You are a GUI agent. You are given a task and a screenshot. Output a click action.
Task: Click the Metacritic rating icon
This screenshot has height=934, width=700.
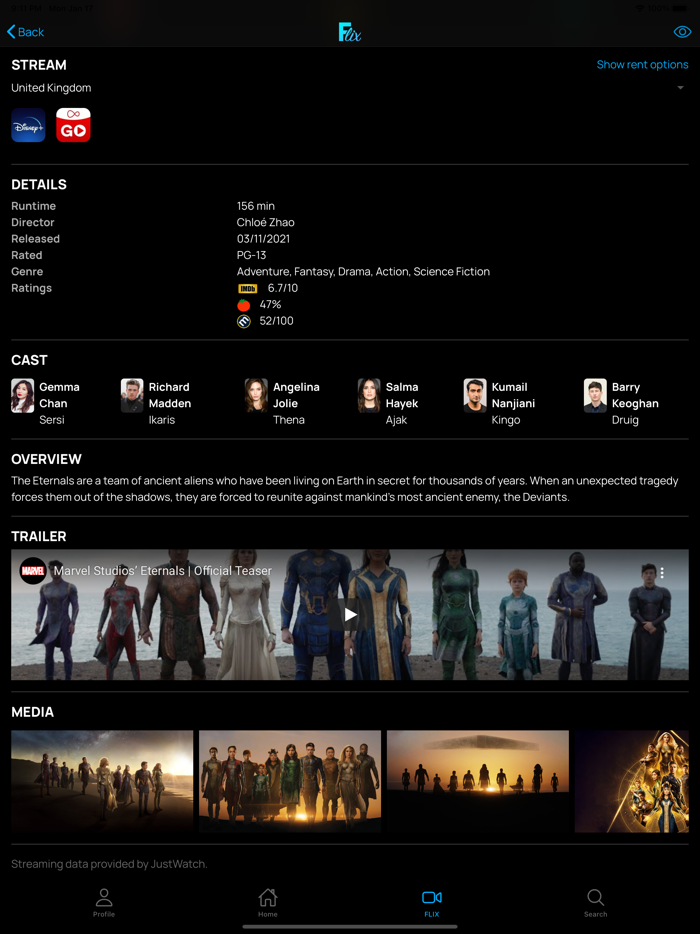[x=244, y=322]
